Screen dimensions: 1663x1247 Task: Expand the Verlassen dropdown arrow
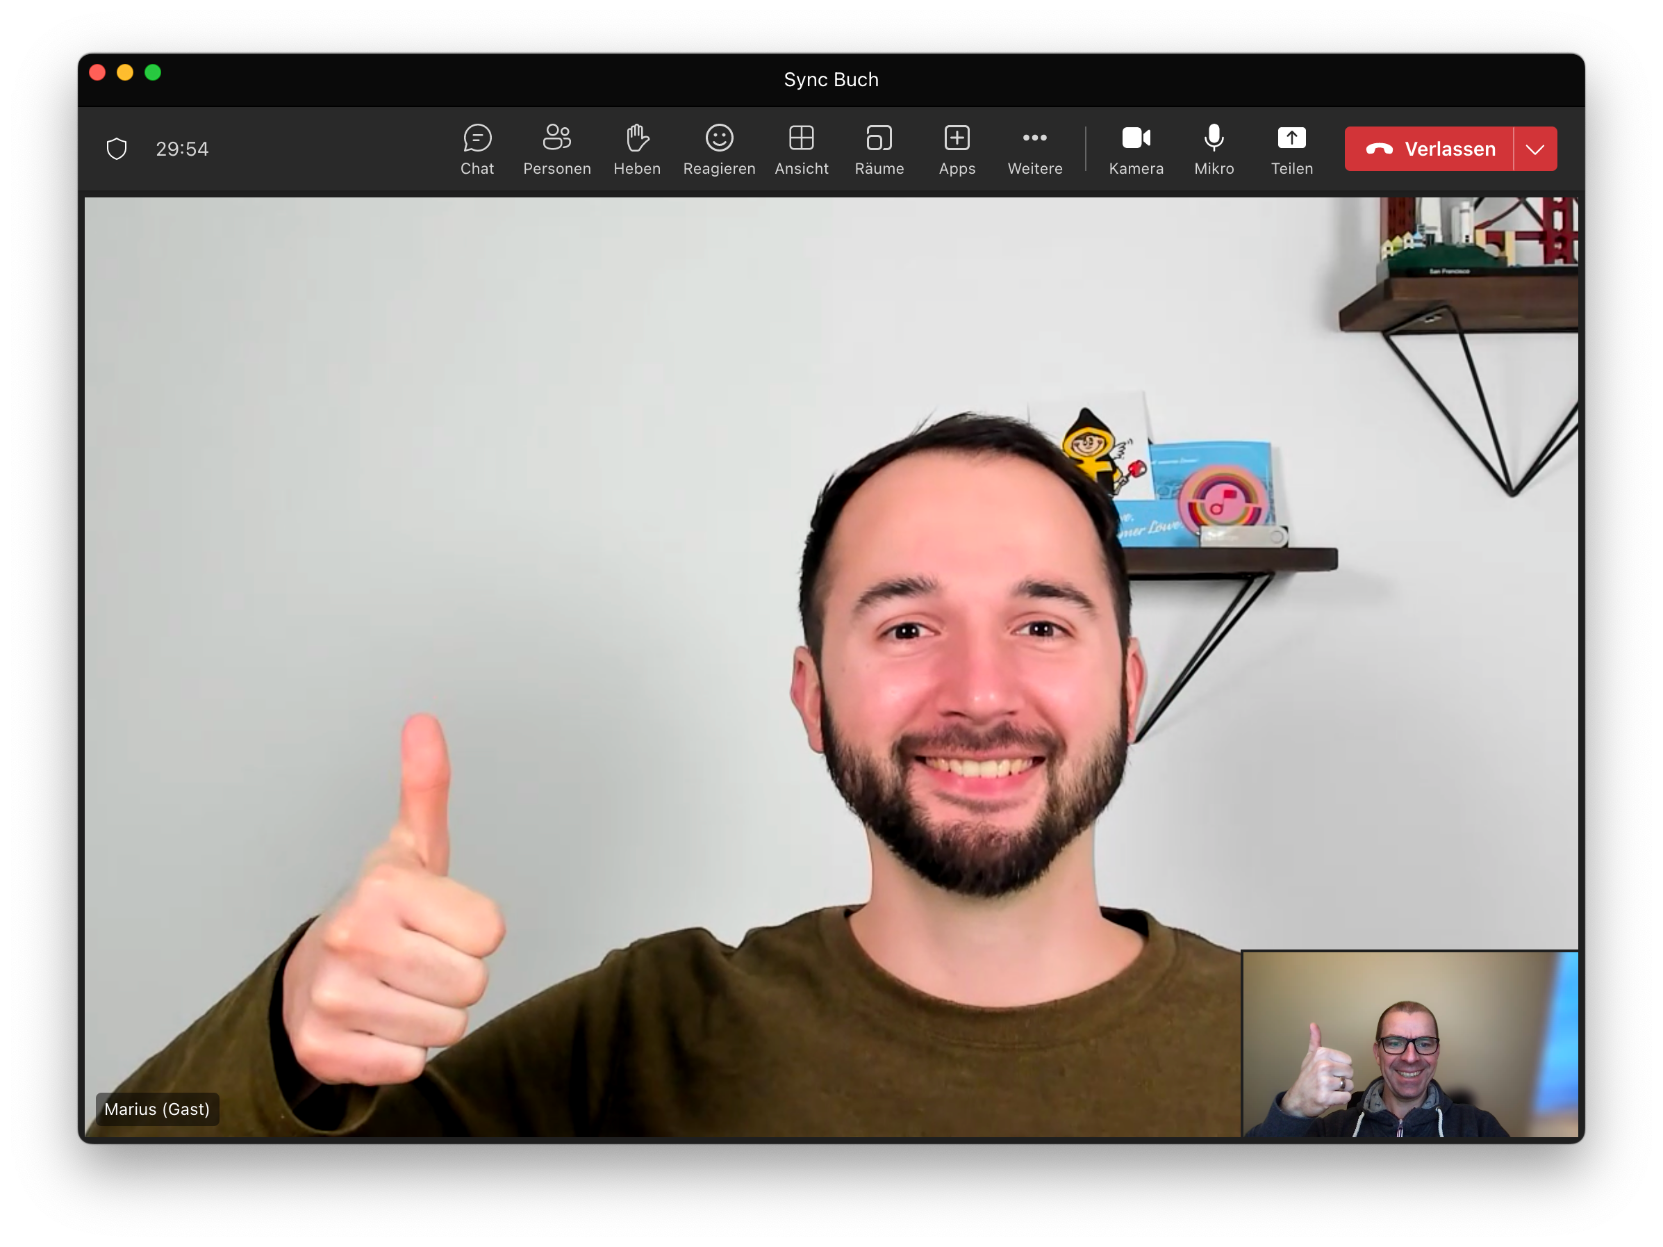click(1535, 149)
